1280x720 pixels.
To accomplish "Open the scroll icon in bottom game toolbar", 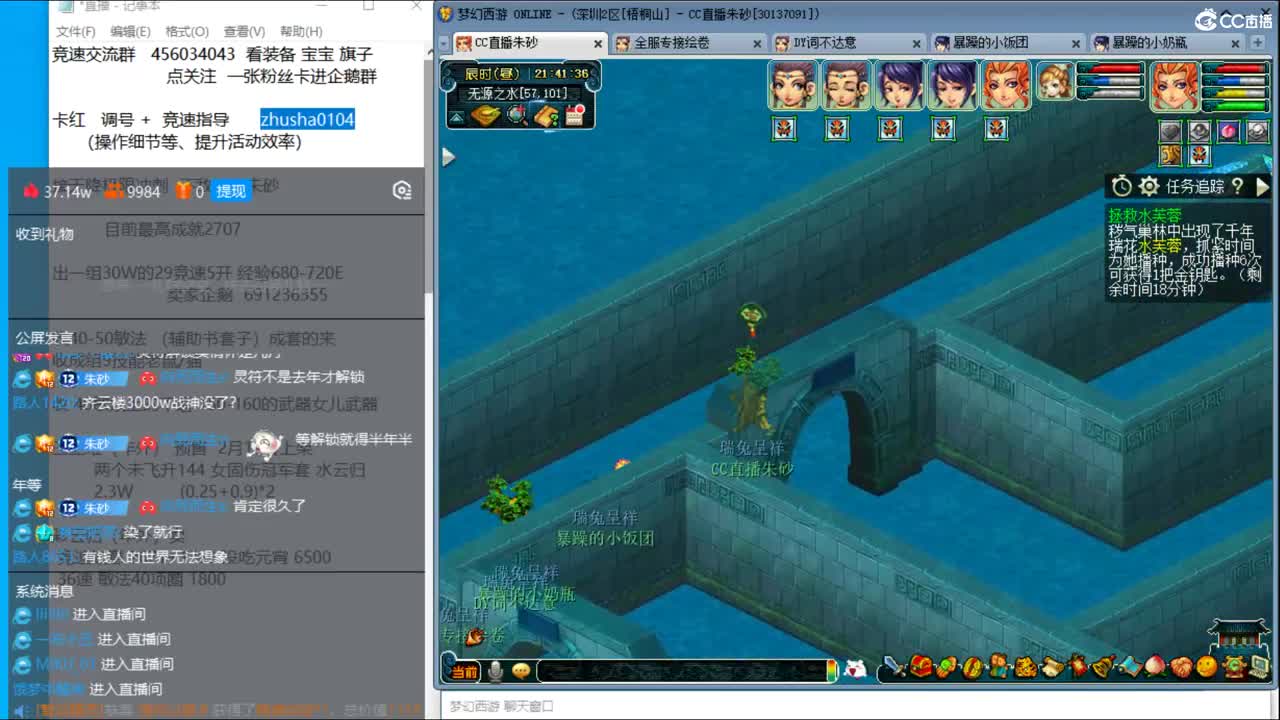I will [1051, 667].
